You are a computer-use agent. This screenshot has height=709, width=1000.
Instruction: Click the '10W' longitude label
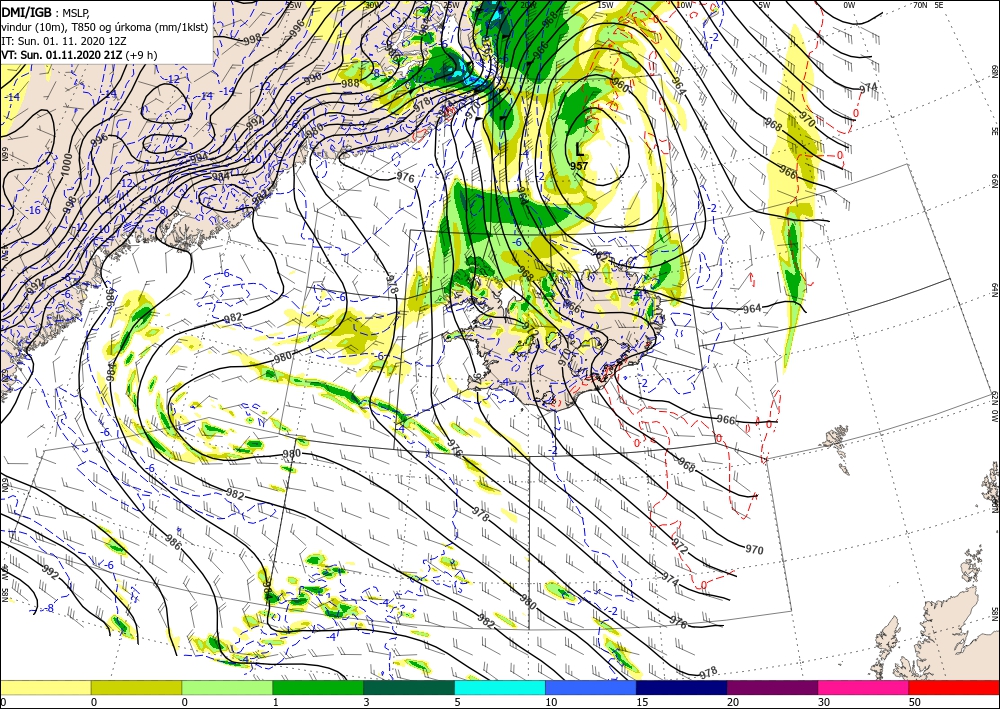pyautogui.click(x=684, y=5)
